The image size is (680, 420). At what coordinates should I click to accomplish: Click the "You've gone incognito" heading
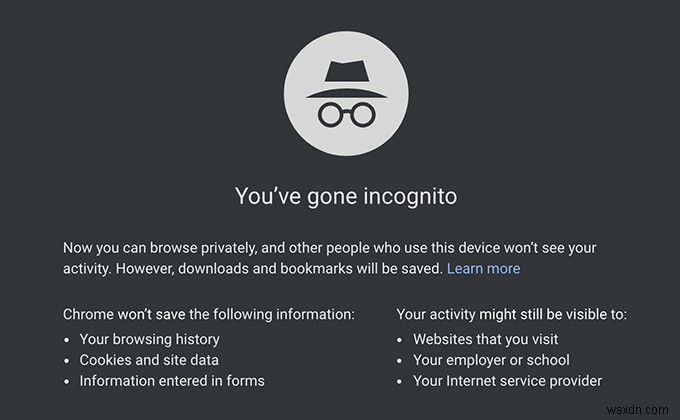[x=344, y=195]
